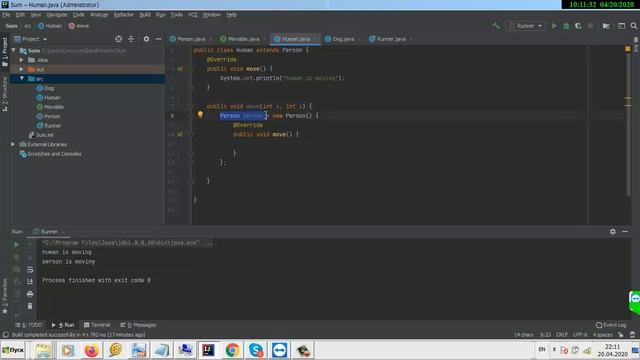
Task: Click the yellow intention lightbulb in editor
Action: 200,115
